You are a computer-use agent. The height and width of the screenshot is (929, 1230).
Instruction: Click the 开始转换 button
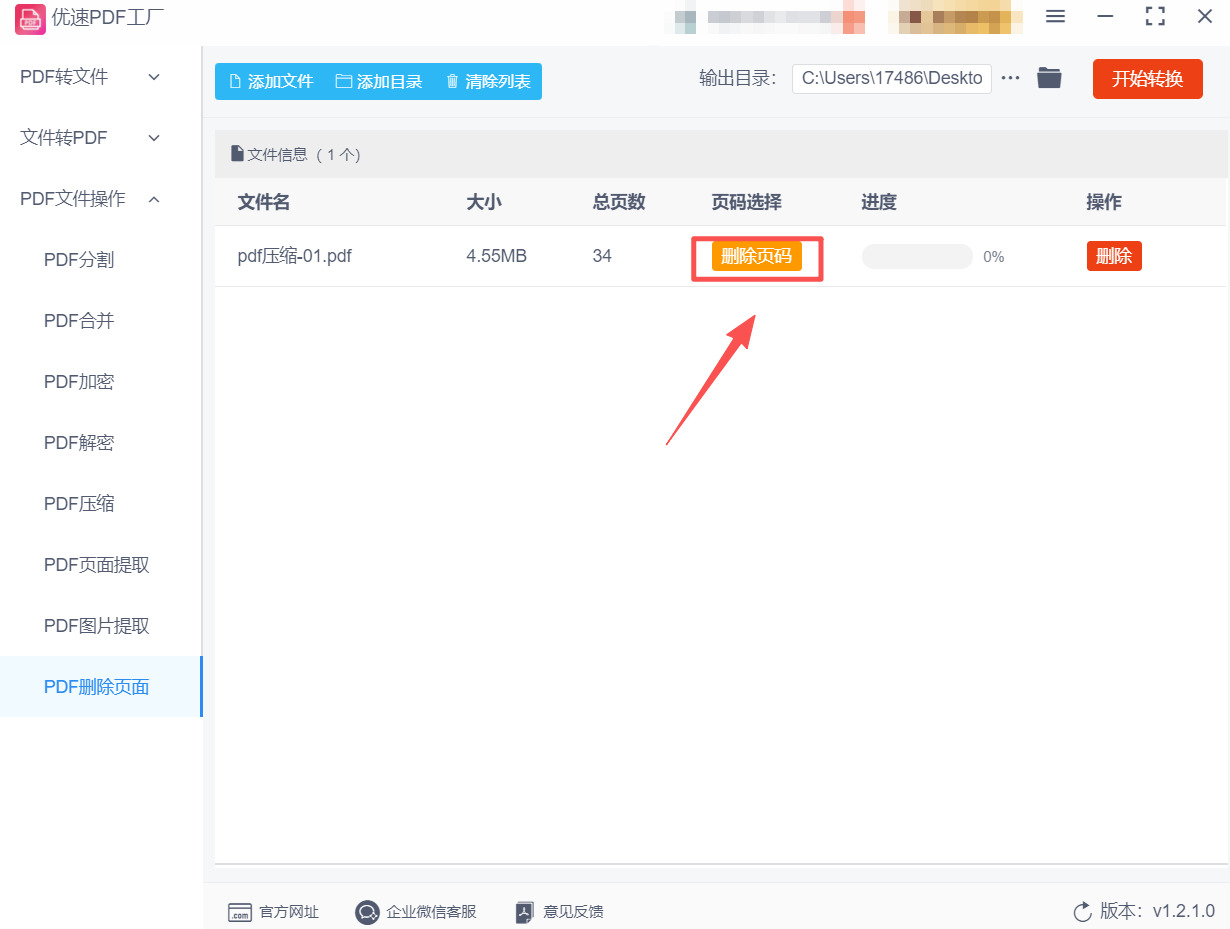click(x=1147, y=78)
